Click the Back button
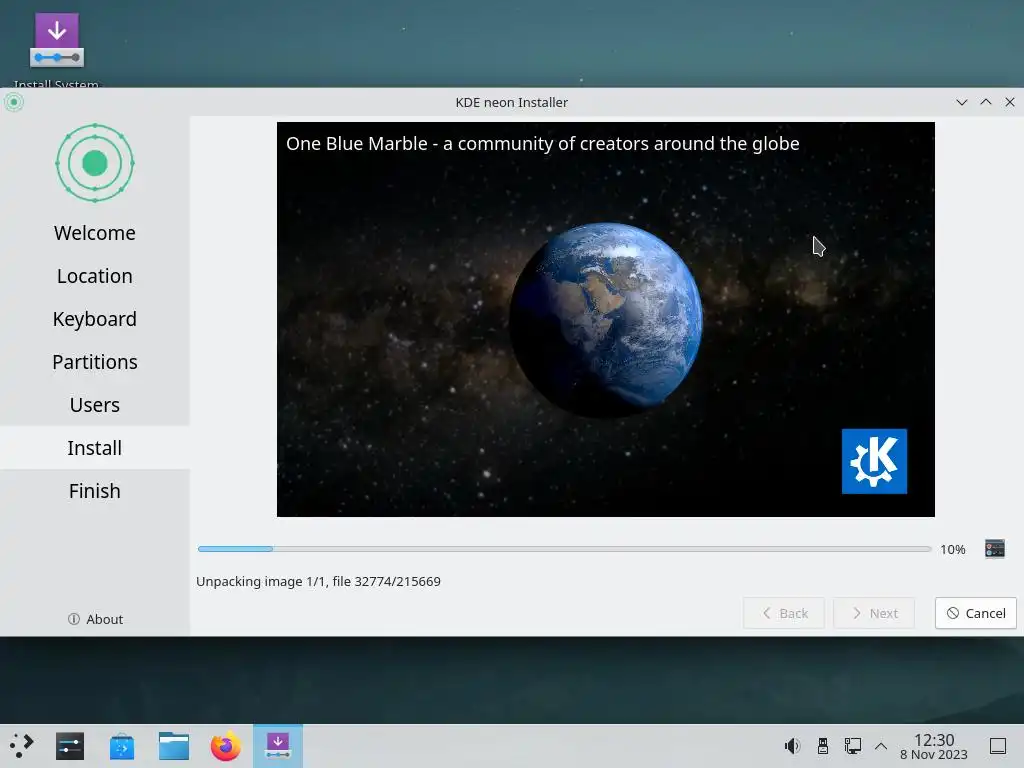The height and width of the screenshot is (768, 1024). point(784,613)
